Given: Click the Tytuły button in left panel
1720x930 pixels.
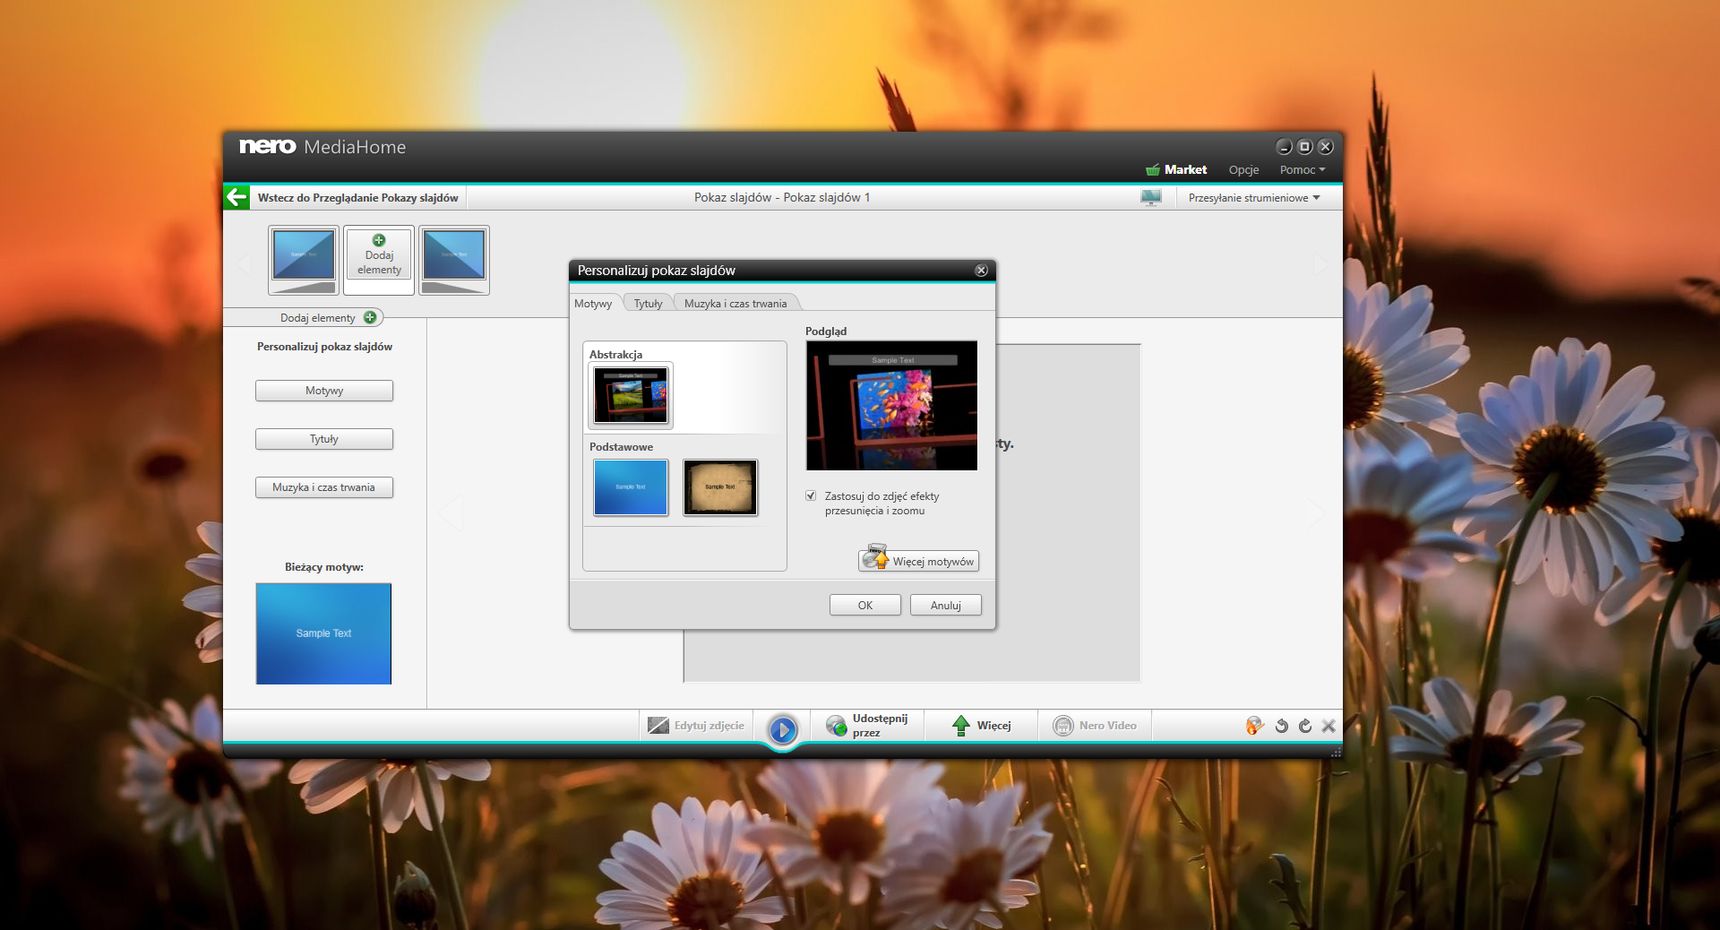Looking at the screenshot, I should coord(324,439).
